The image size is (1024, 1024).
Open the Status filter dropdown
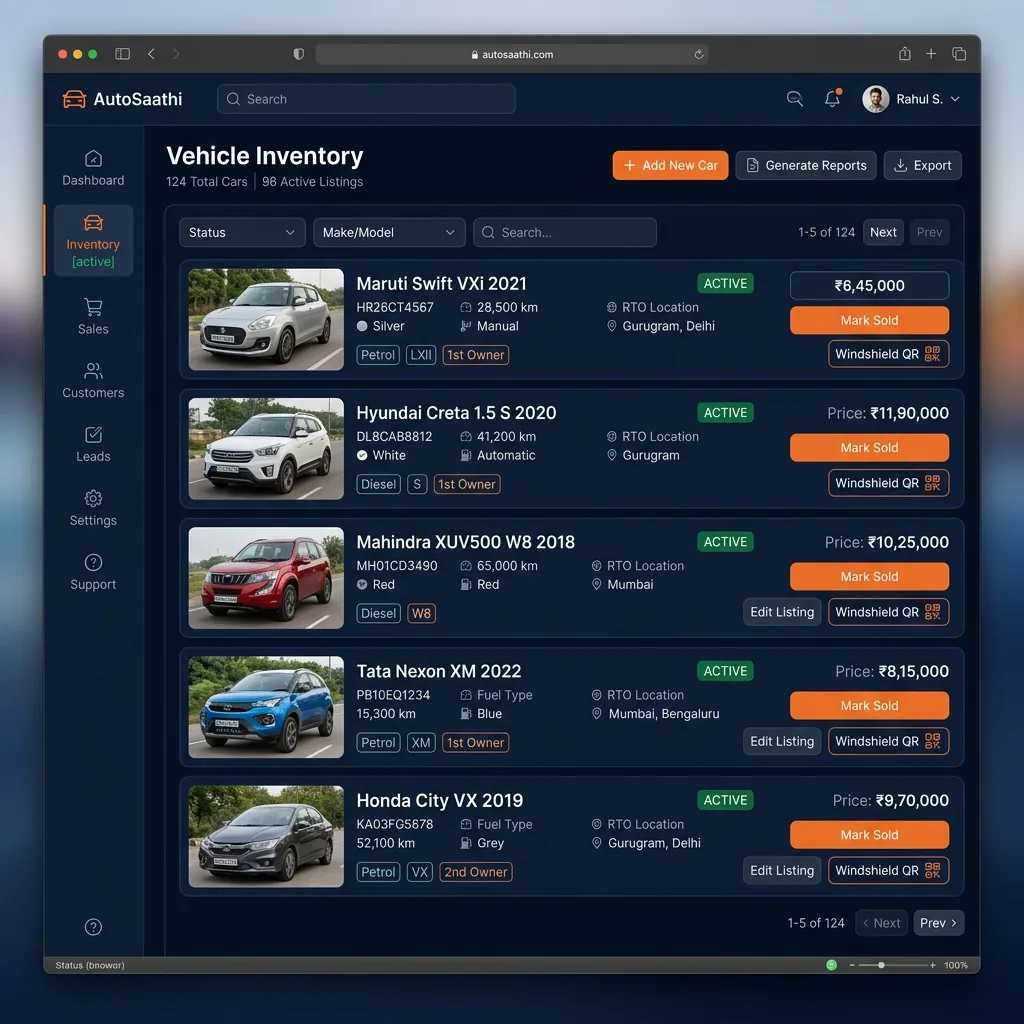pyautogui.click(x=242, y=232)
